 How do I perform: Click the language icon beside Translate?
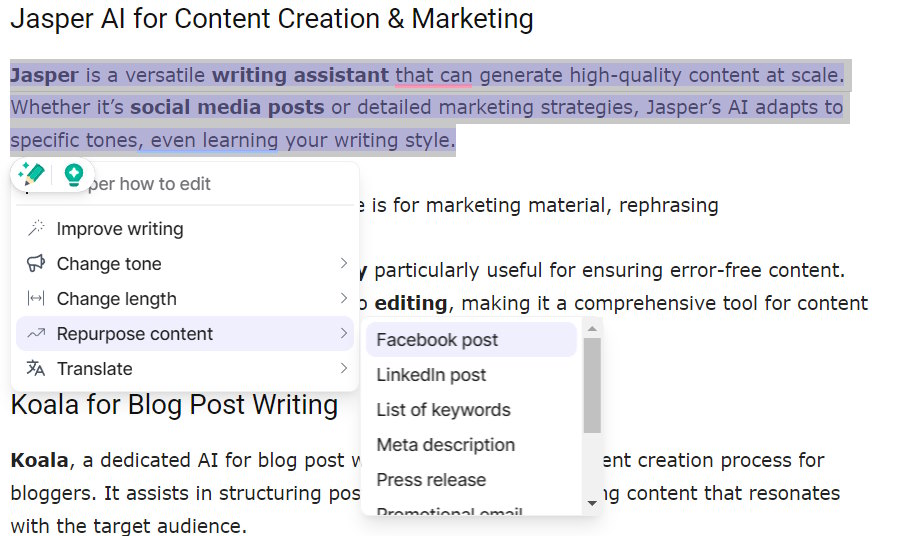coord(36,368)
